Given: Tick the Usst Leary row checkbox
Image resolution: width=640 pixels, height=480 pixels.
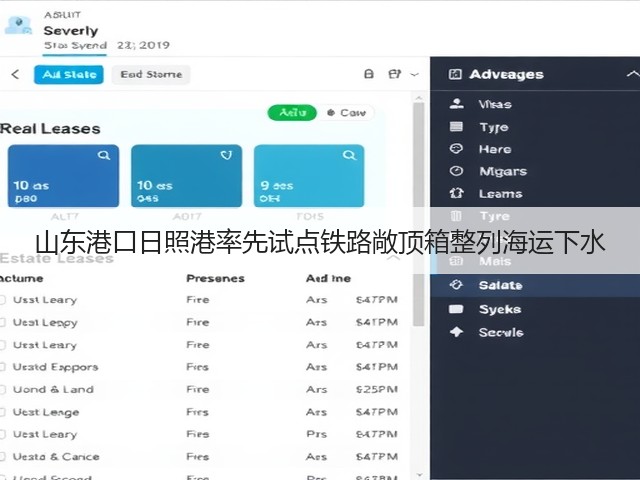Looking at the screenshot, I should click(2, 300).
